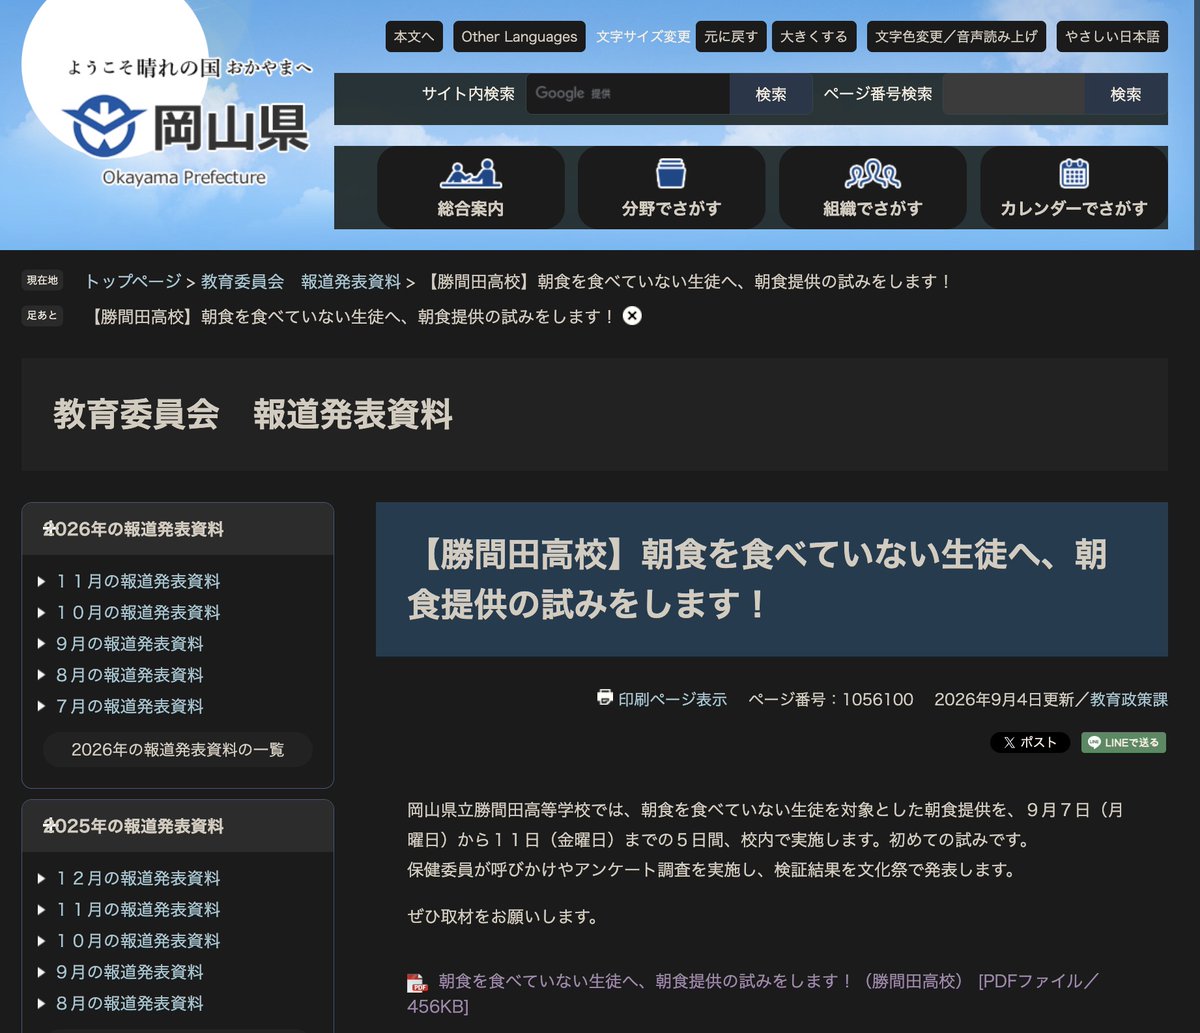Open 2025年 ９月の報道発表資料
This screenshot has height=1033, width=1200.
coord(130,971)
